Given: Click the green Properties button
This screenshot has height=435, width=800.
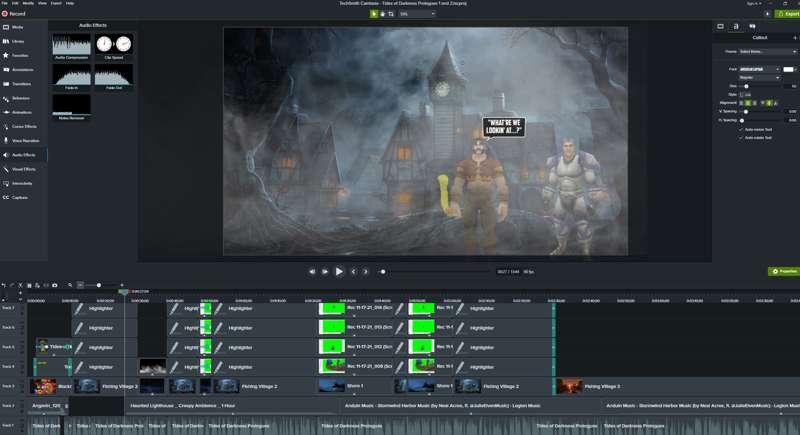Looking at the screenshot, I should (784, 271).
